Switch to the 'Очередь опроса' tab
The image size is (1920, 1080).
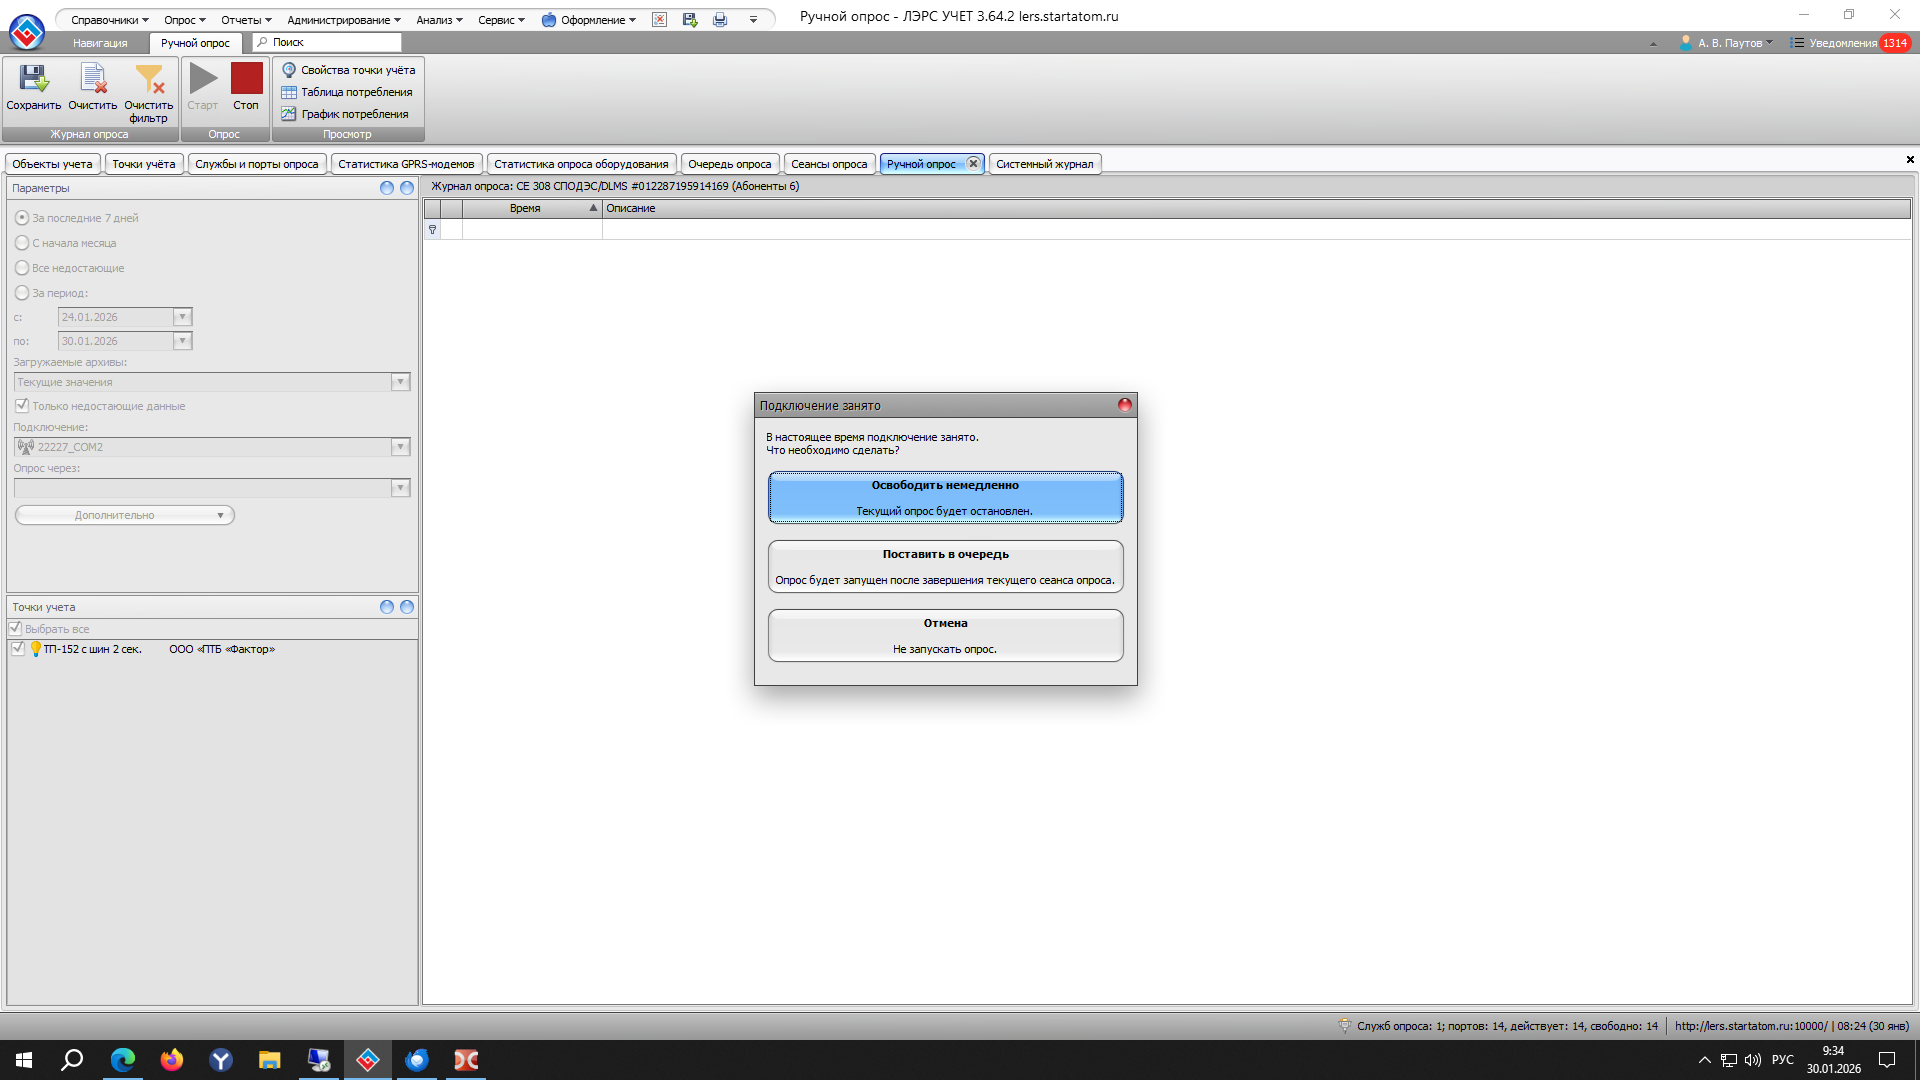[x=729, y=164]
